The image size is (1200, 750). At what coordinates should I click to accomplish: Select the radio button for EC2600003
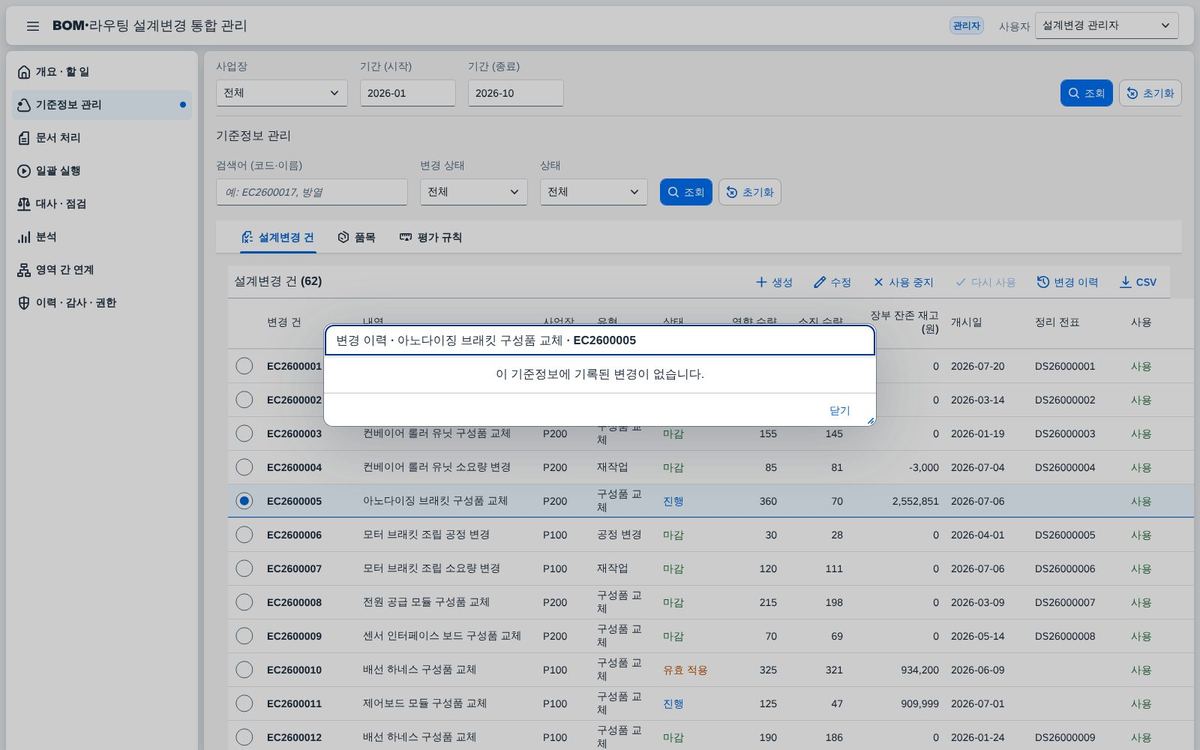[244, 433]
